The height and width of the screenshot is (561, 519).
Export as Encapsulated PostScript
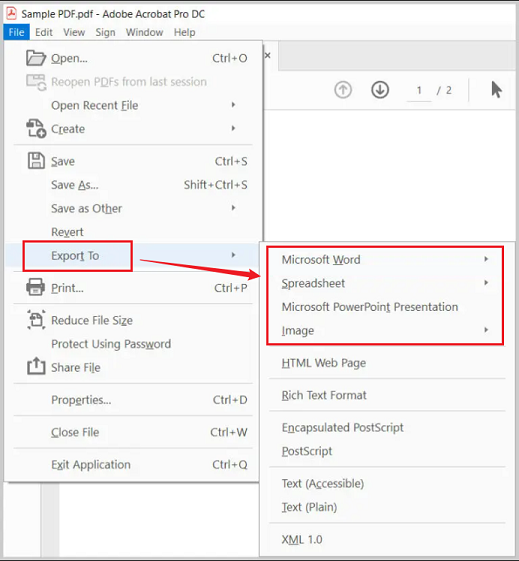tap(387, 427)
